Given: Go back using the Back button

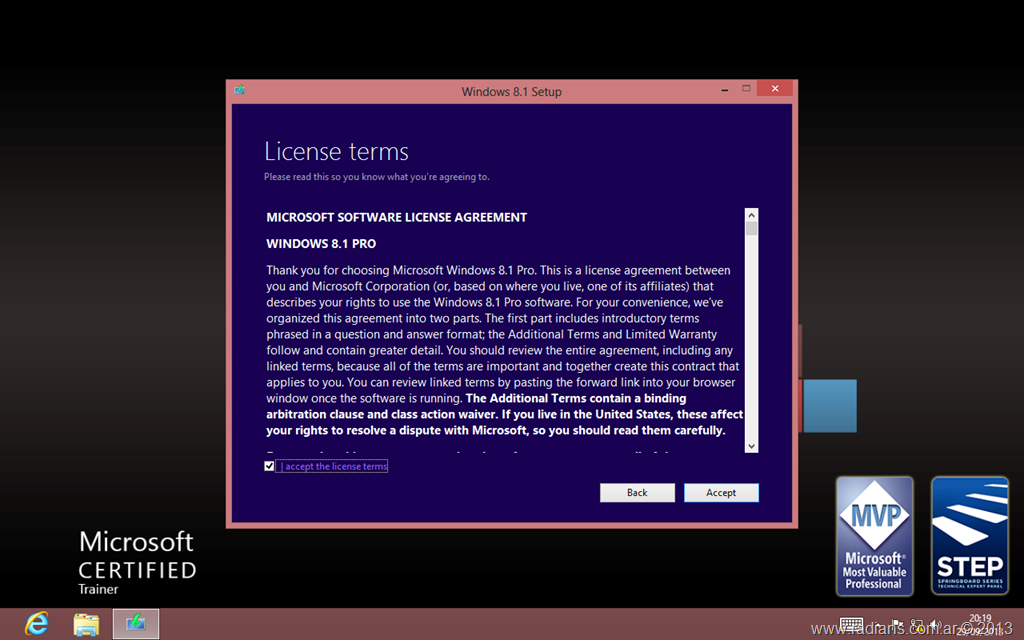Looking at the screenshot, I should click(x=637, y=492).
